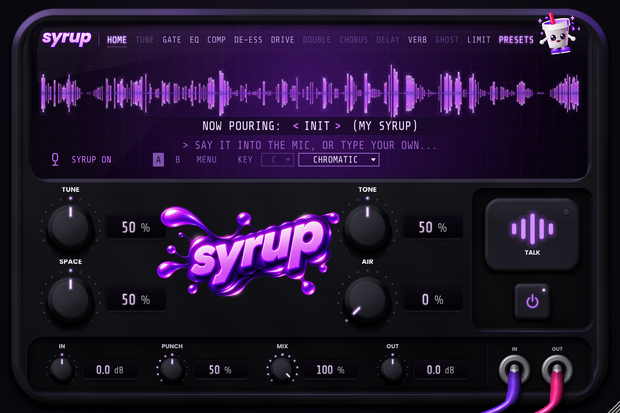Click the microphone icon beside SYRUP ON
This screenshot has height=413, width=620.
pyautogui.click(x=55, y=159)
